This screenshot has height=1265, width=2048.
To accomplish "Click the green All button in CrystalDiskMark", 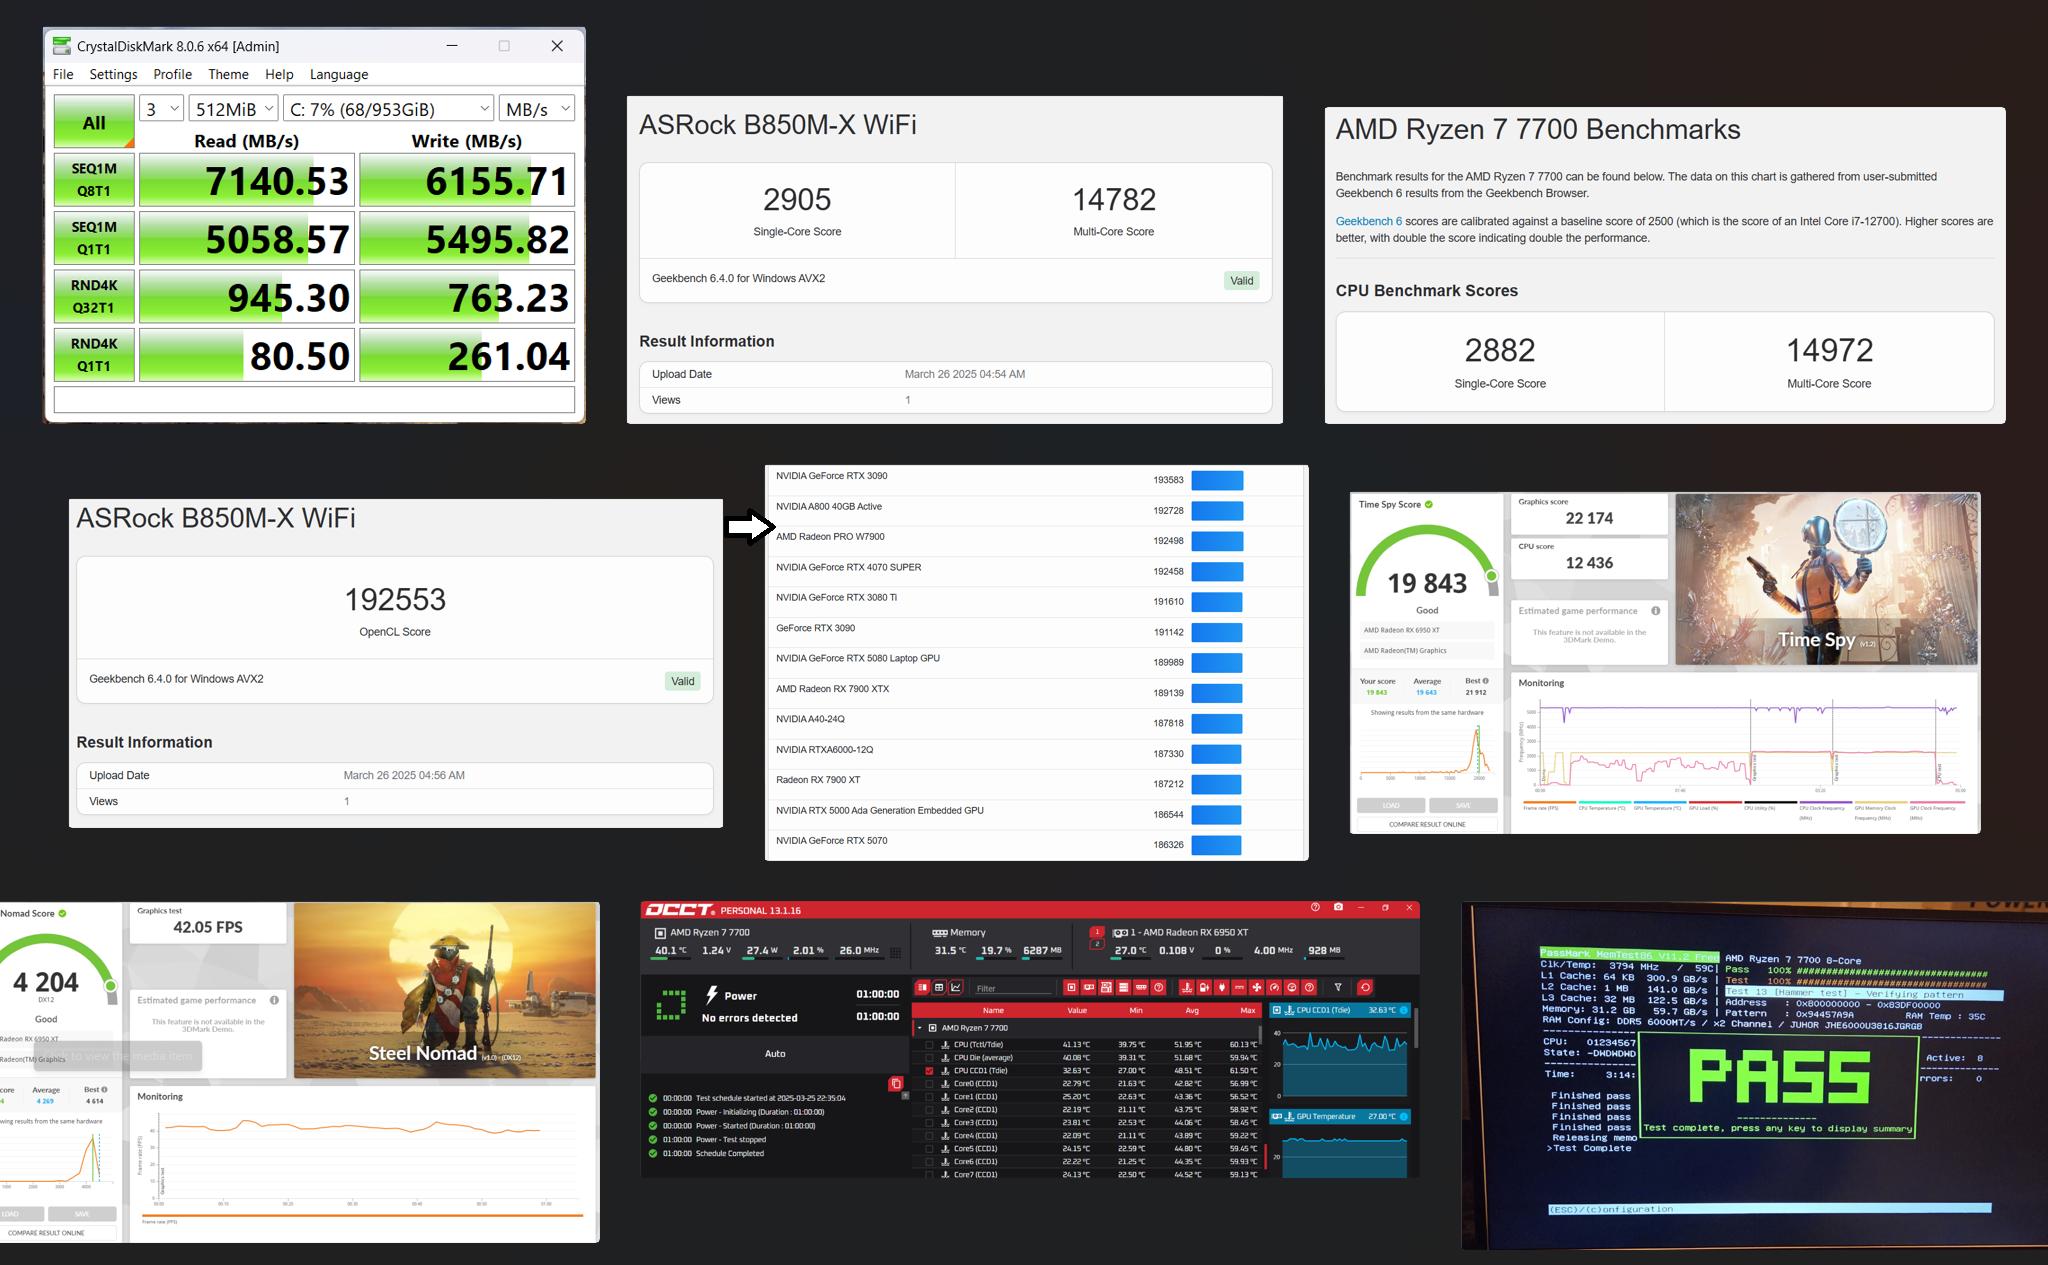I will (94, 122).
